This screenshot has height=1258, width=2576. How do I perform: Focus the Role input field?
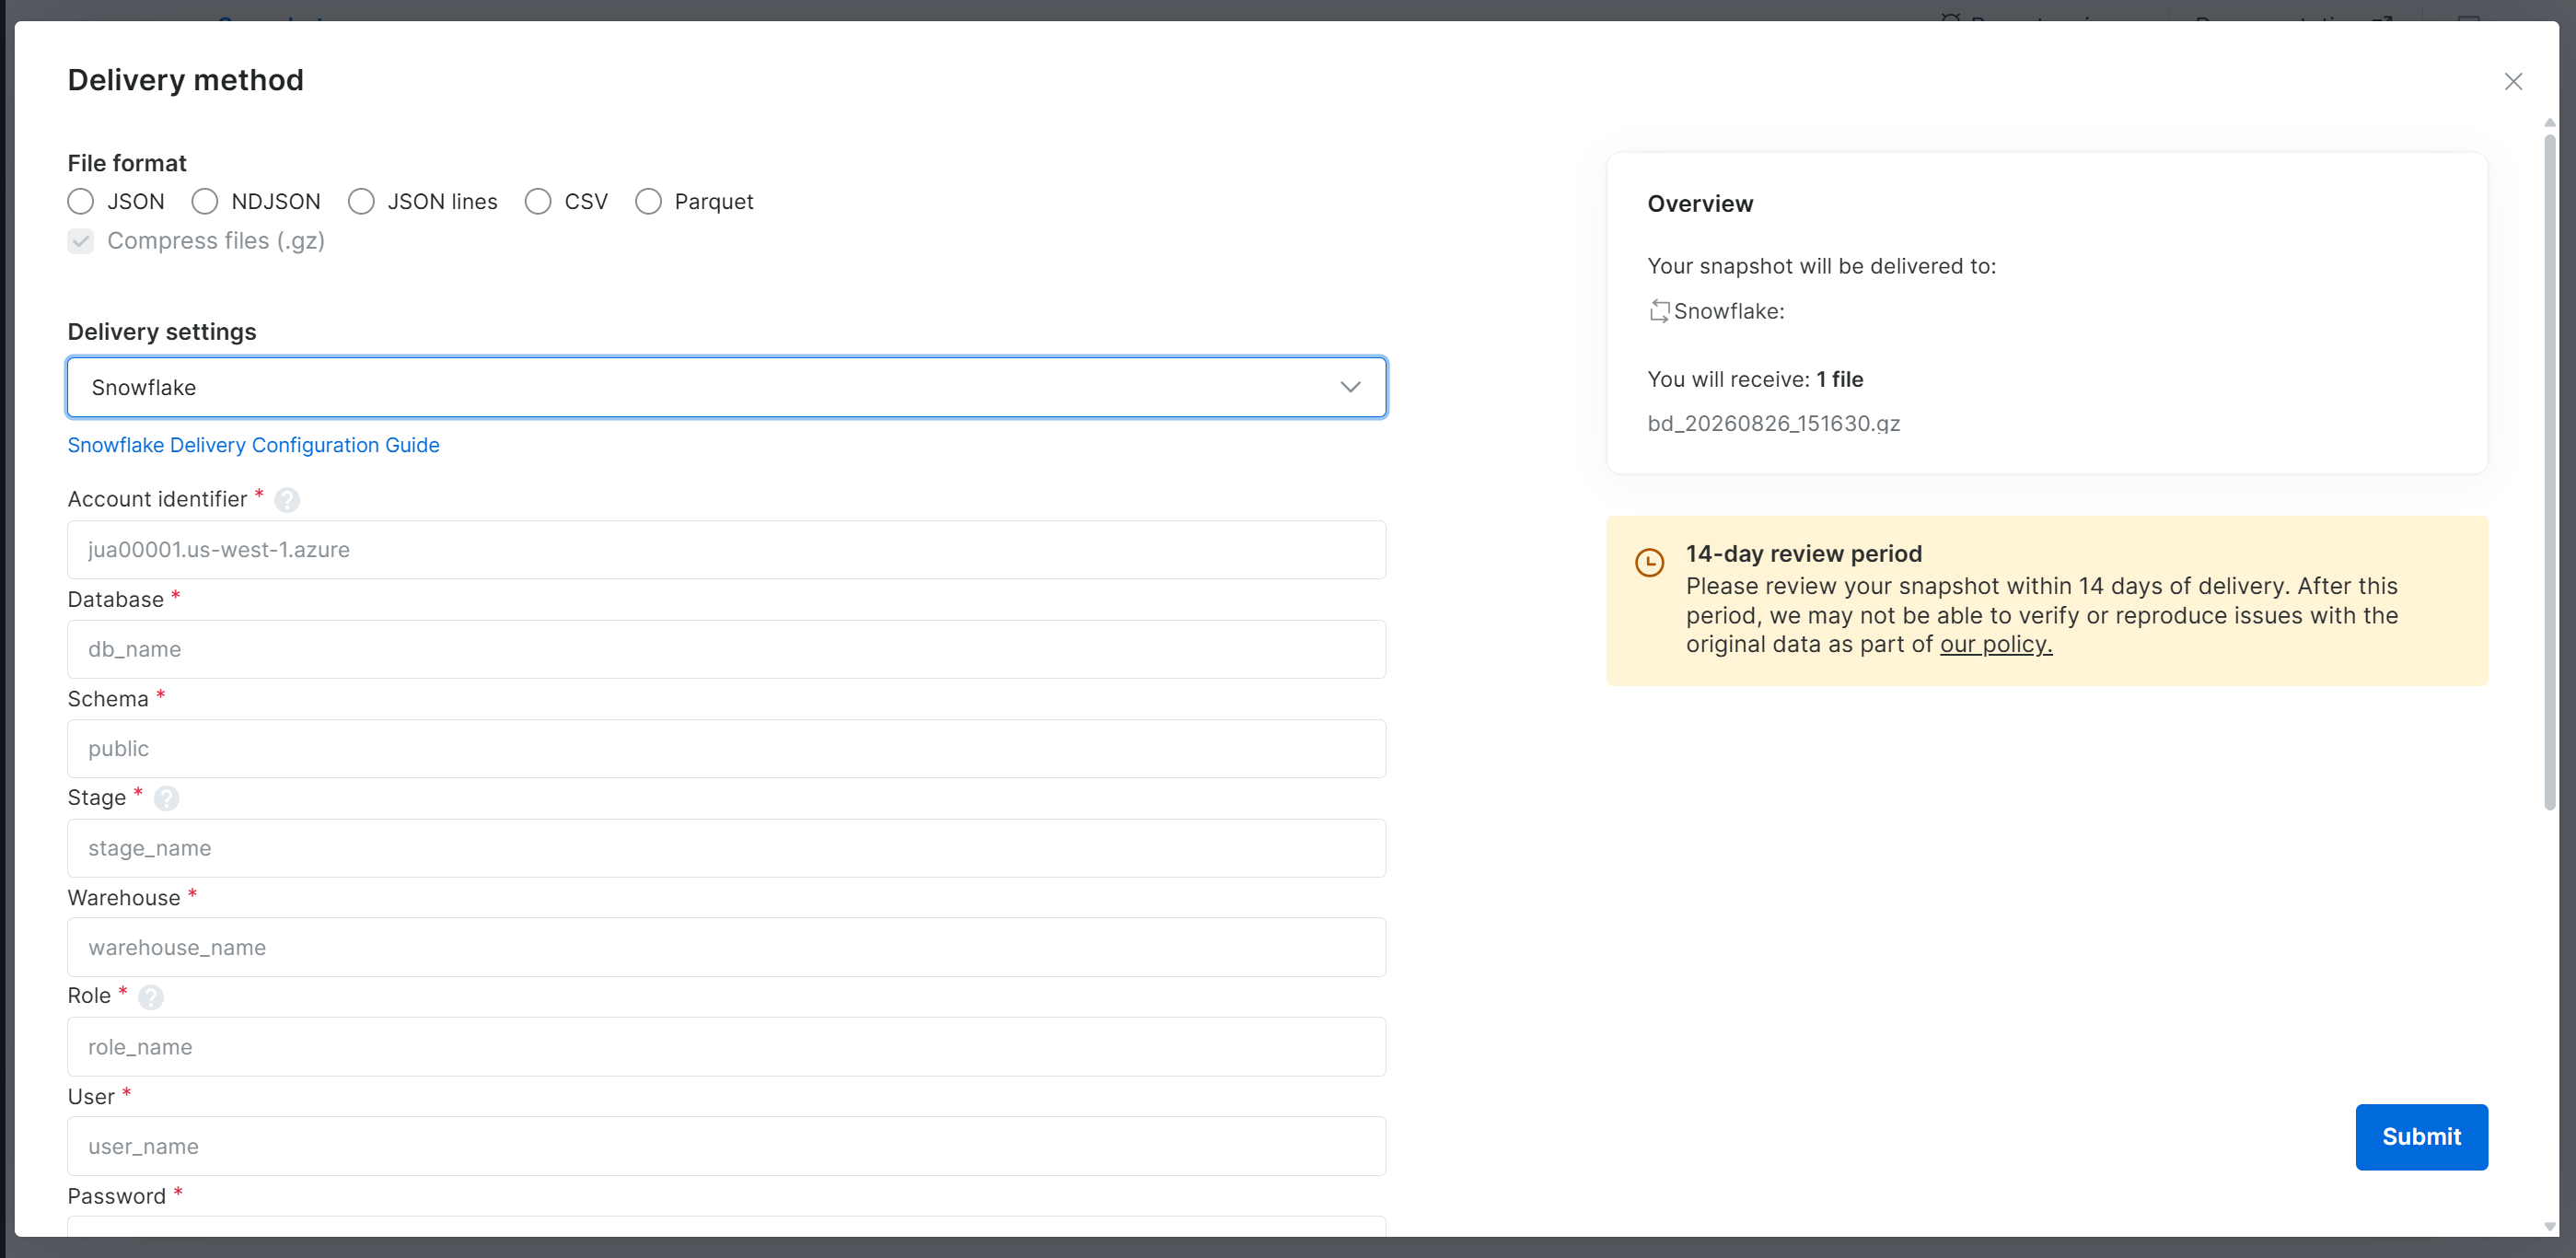click(x=726, y=1047)
